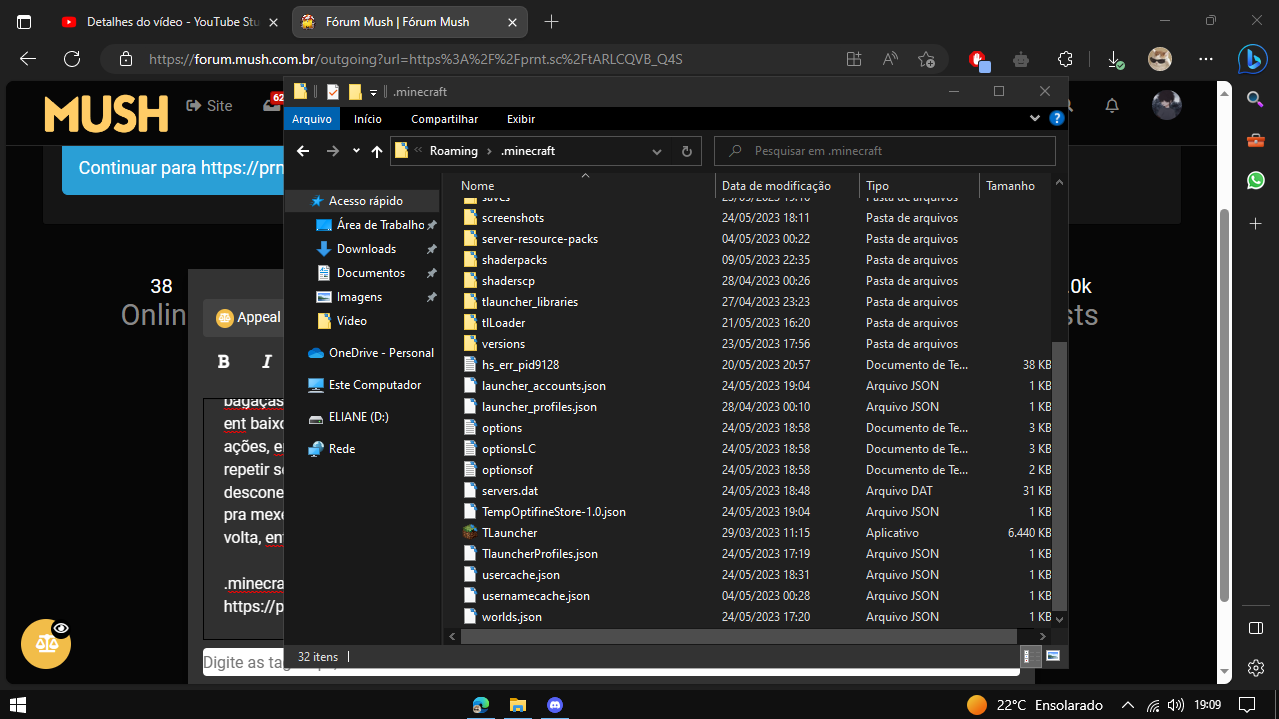Open WhatsApp in Edge sidebar
Screen dimensions: 1279x719
(x=1256, y=181)
